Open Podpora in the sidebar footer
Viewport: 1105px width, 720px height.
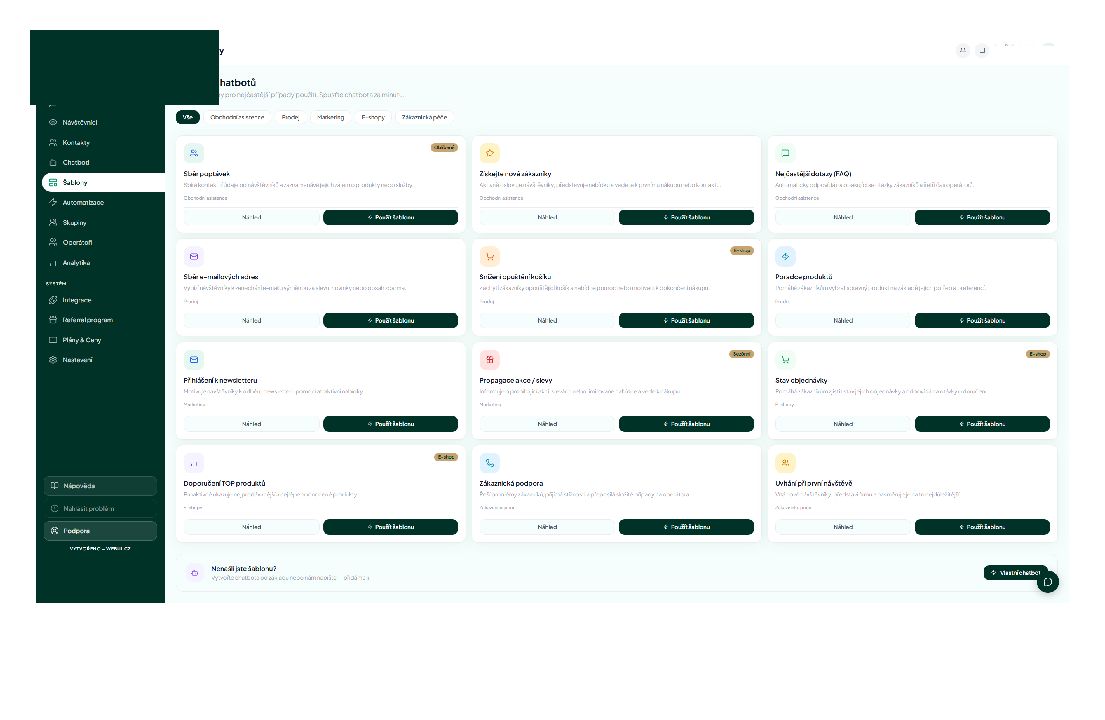(100, 531)
